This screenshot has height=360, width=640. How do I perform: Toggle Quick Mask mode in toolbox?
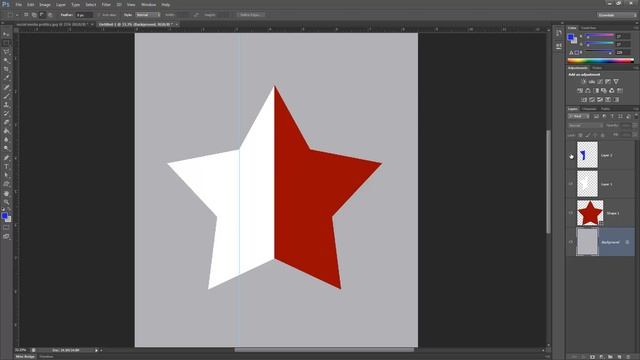tap(6, 228)
